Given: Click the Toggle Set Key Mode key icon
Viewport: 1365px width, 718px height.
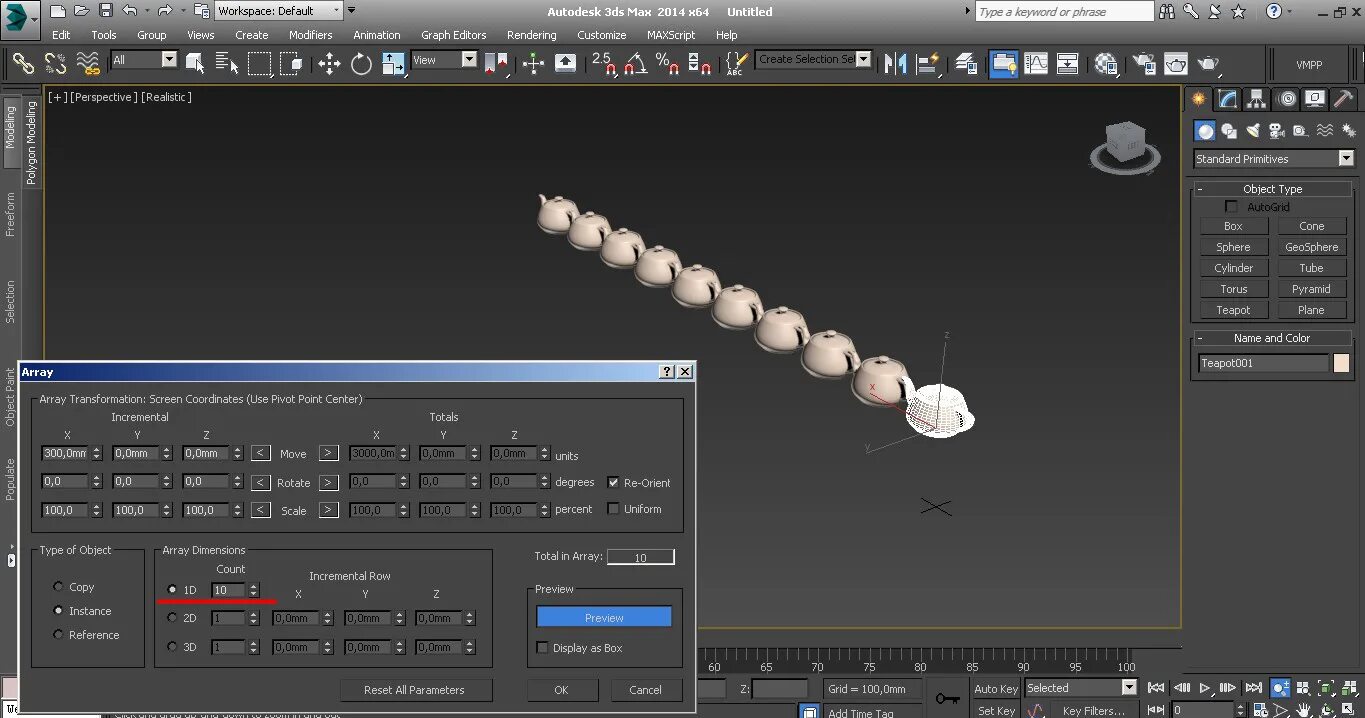Looking at the screenshot, I should [x=947, y=698].
